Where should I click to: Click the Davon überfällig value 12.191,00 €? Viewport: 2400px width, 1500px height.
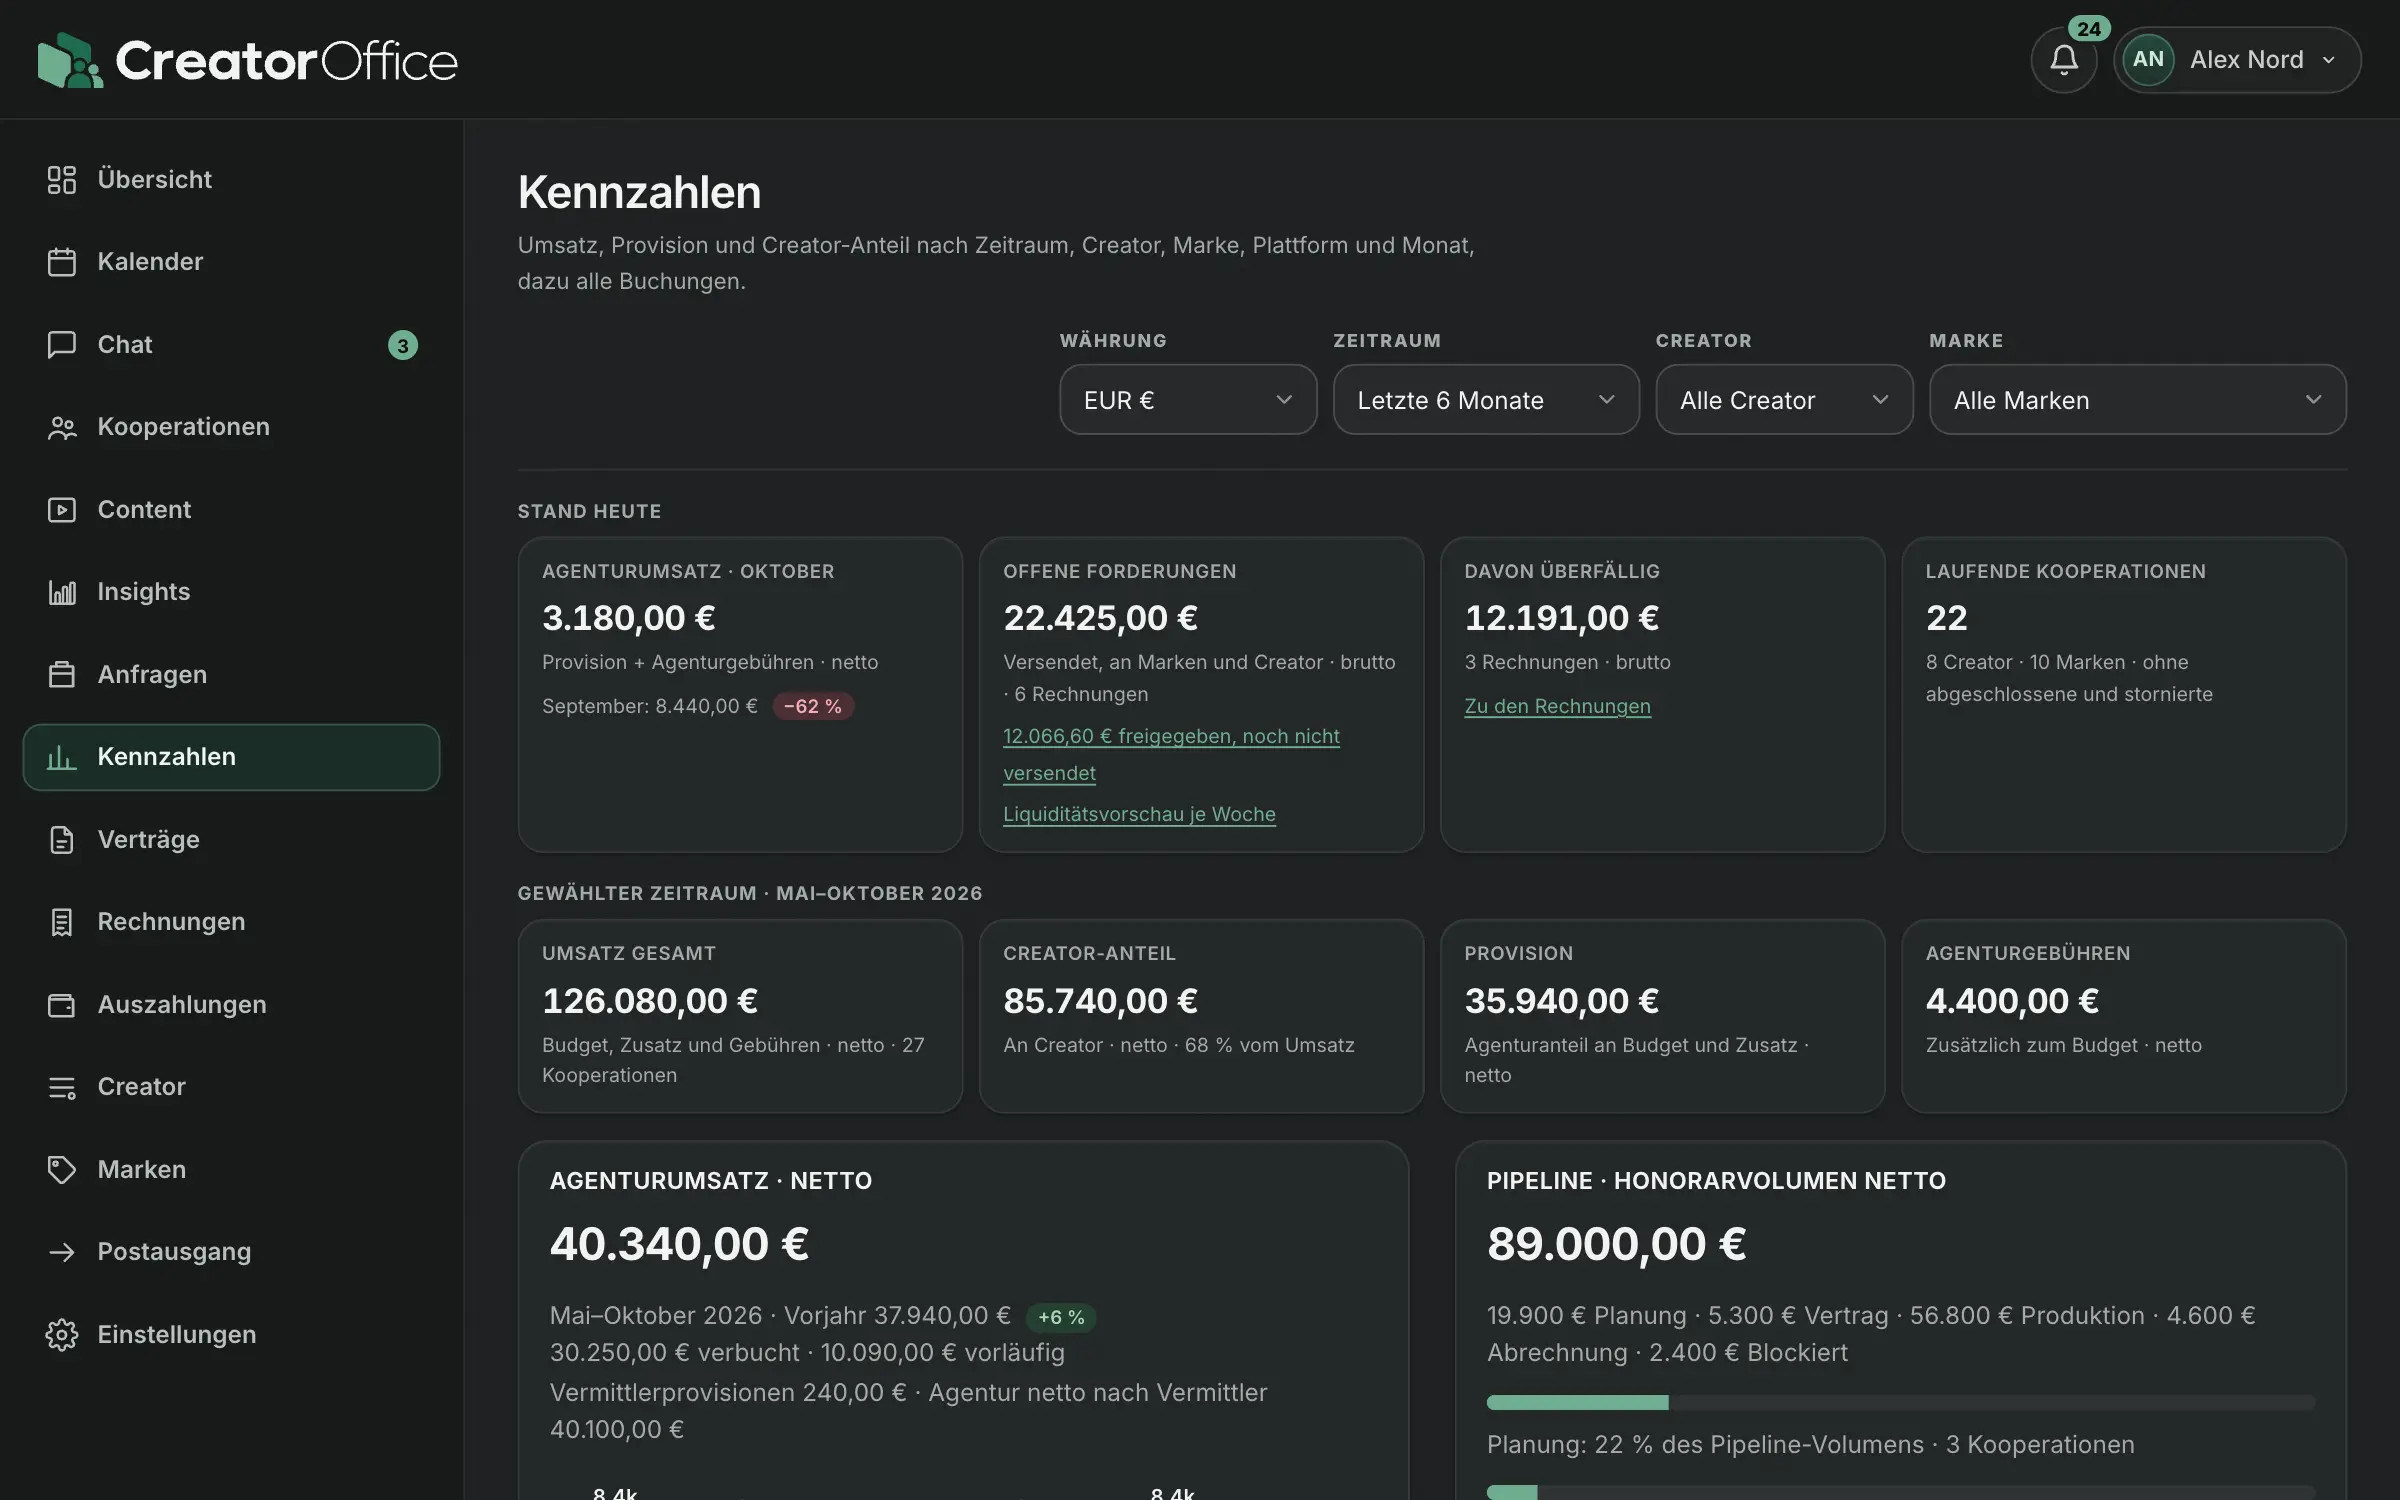[x=1561, y=617]
